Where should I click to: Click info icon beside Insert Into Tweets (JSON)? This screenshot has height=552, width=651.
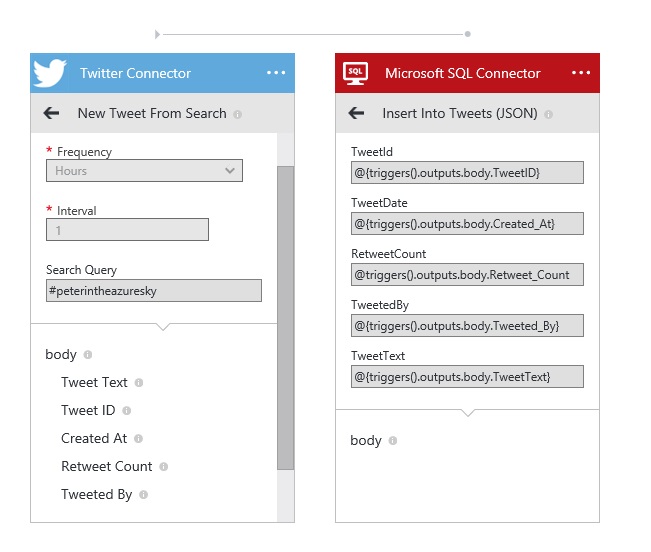point(550,114)
